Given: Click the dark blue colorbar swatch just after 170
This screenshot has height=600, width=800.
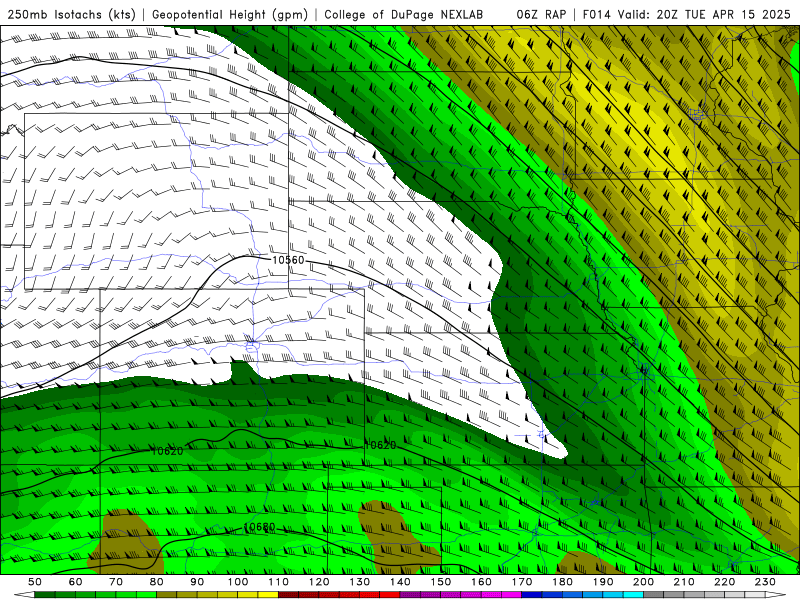Looking at the screenshot, I should (x=532, y=595).
